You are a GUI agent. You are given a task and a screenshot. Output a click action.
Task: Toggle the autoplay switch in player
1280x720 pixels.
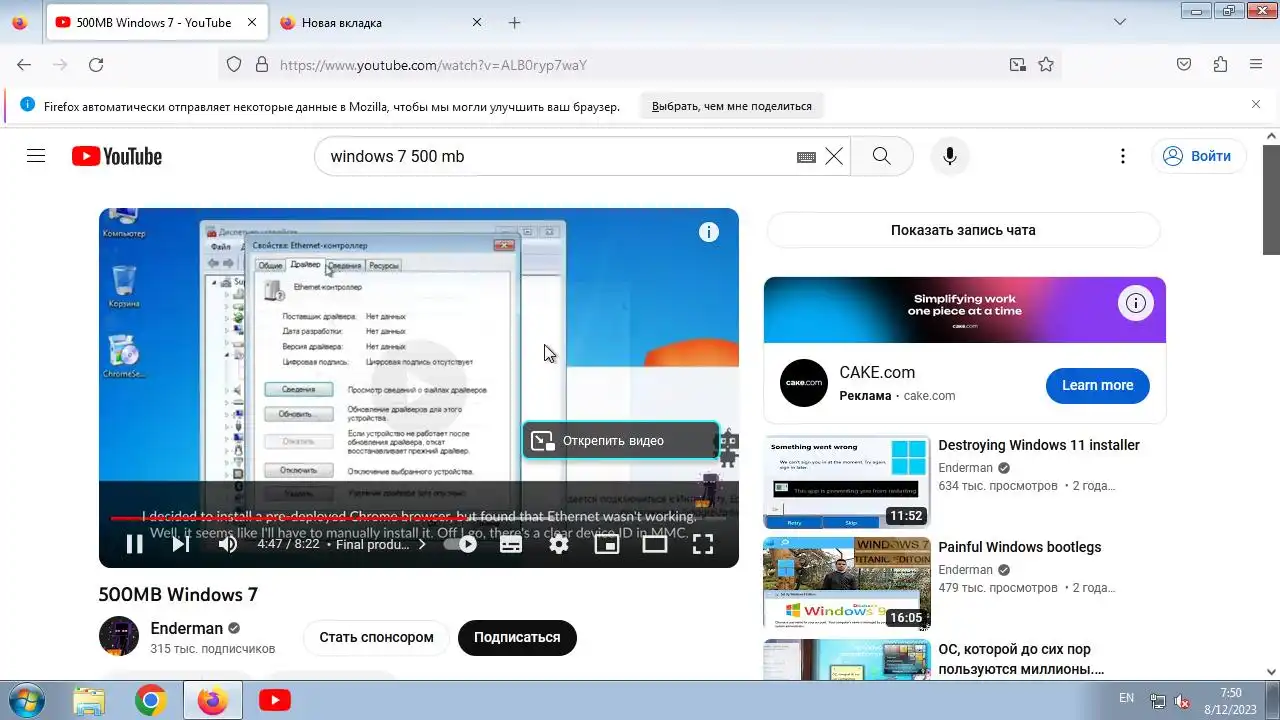461,544
